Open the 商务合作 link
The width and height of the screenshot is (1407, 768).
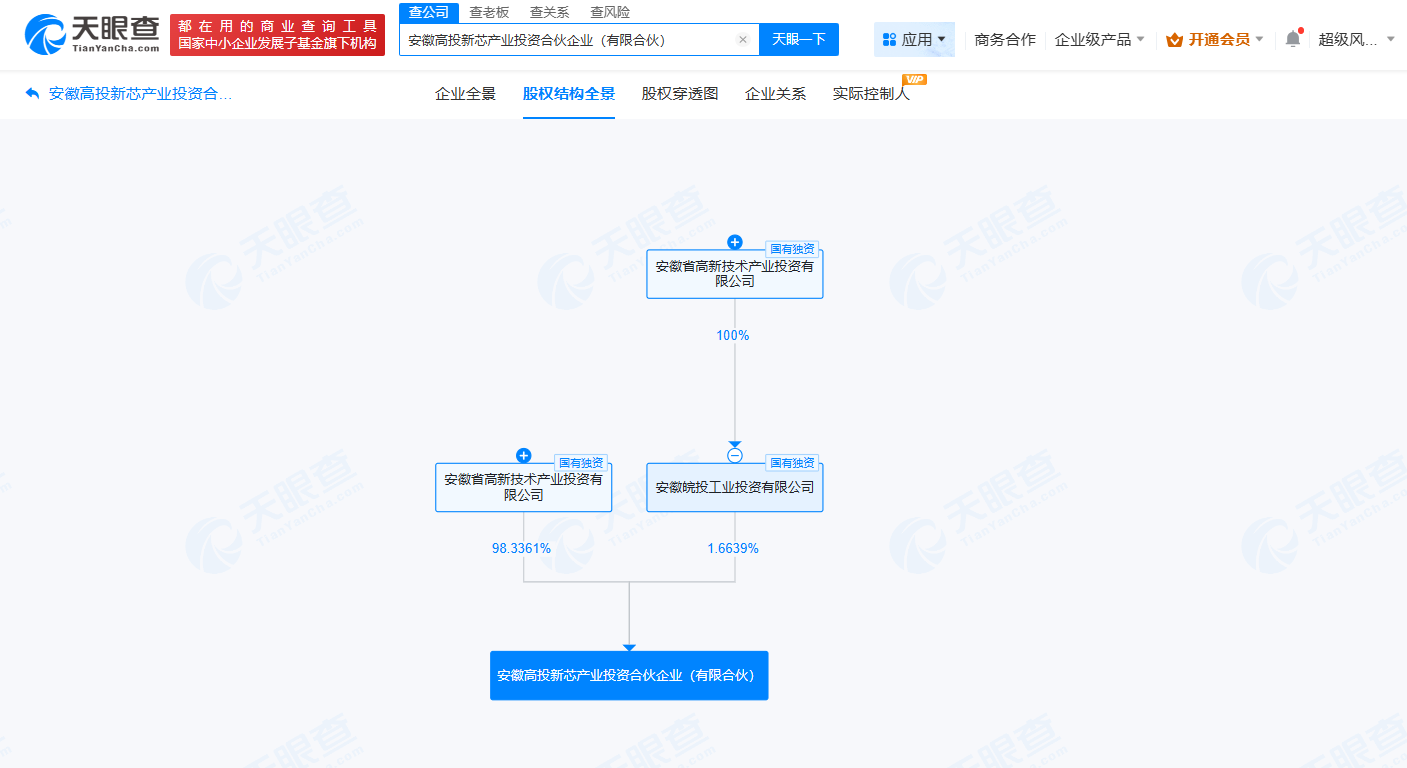pyautogui.click(x=1003, y=37)
